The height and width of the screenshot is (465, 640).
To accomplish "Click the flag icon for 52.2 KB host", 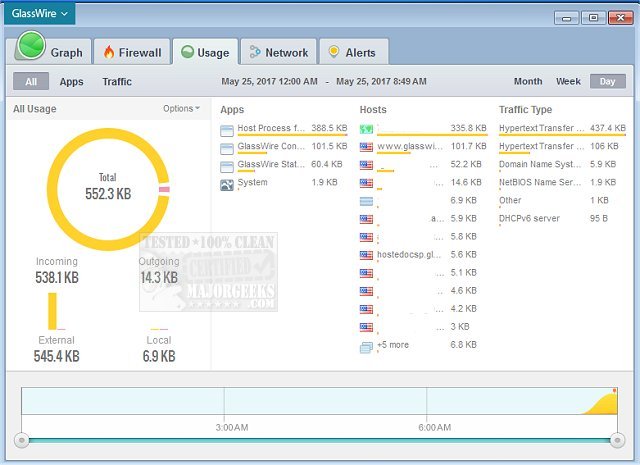I will pyautogui.click(x=366, y=165).
